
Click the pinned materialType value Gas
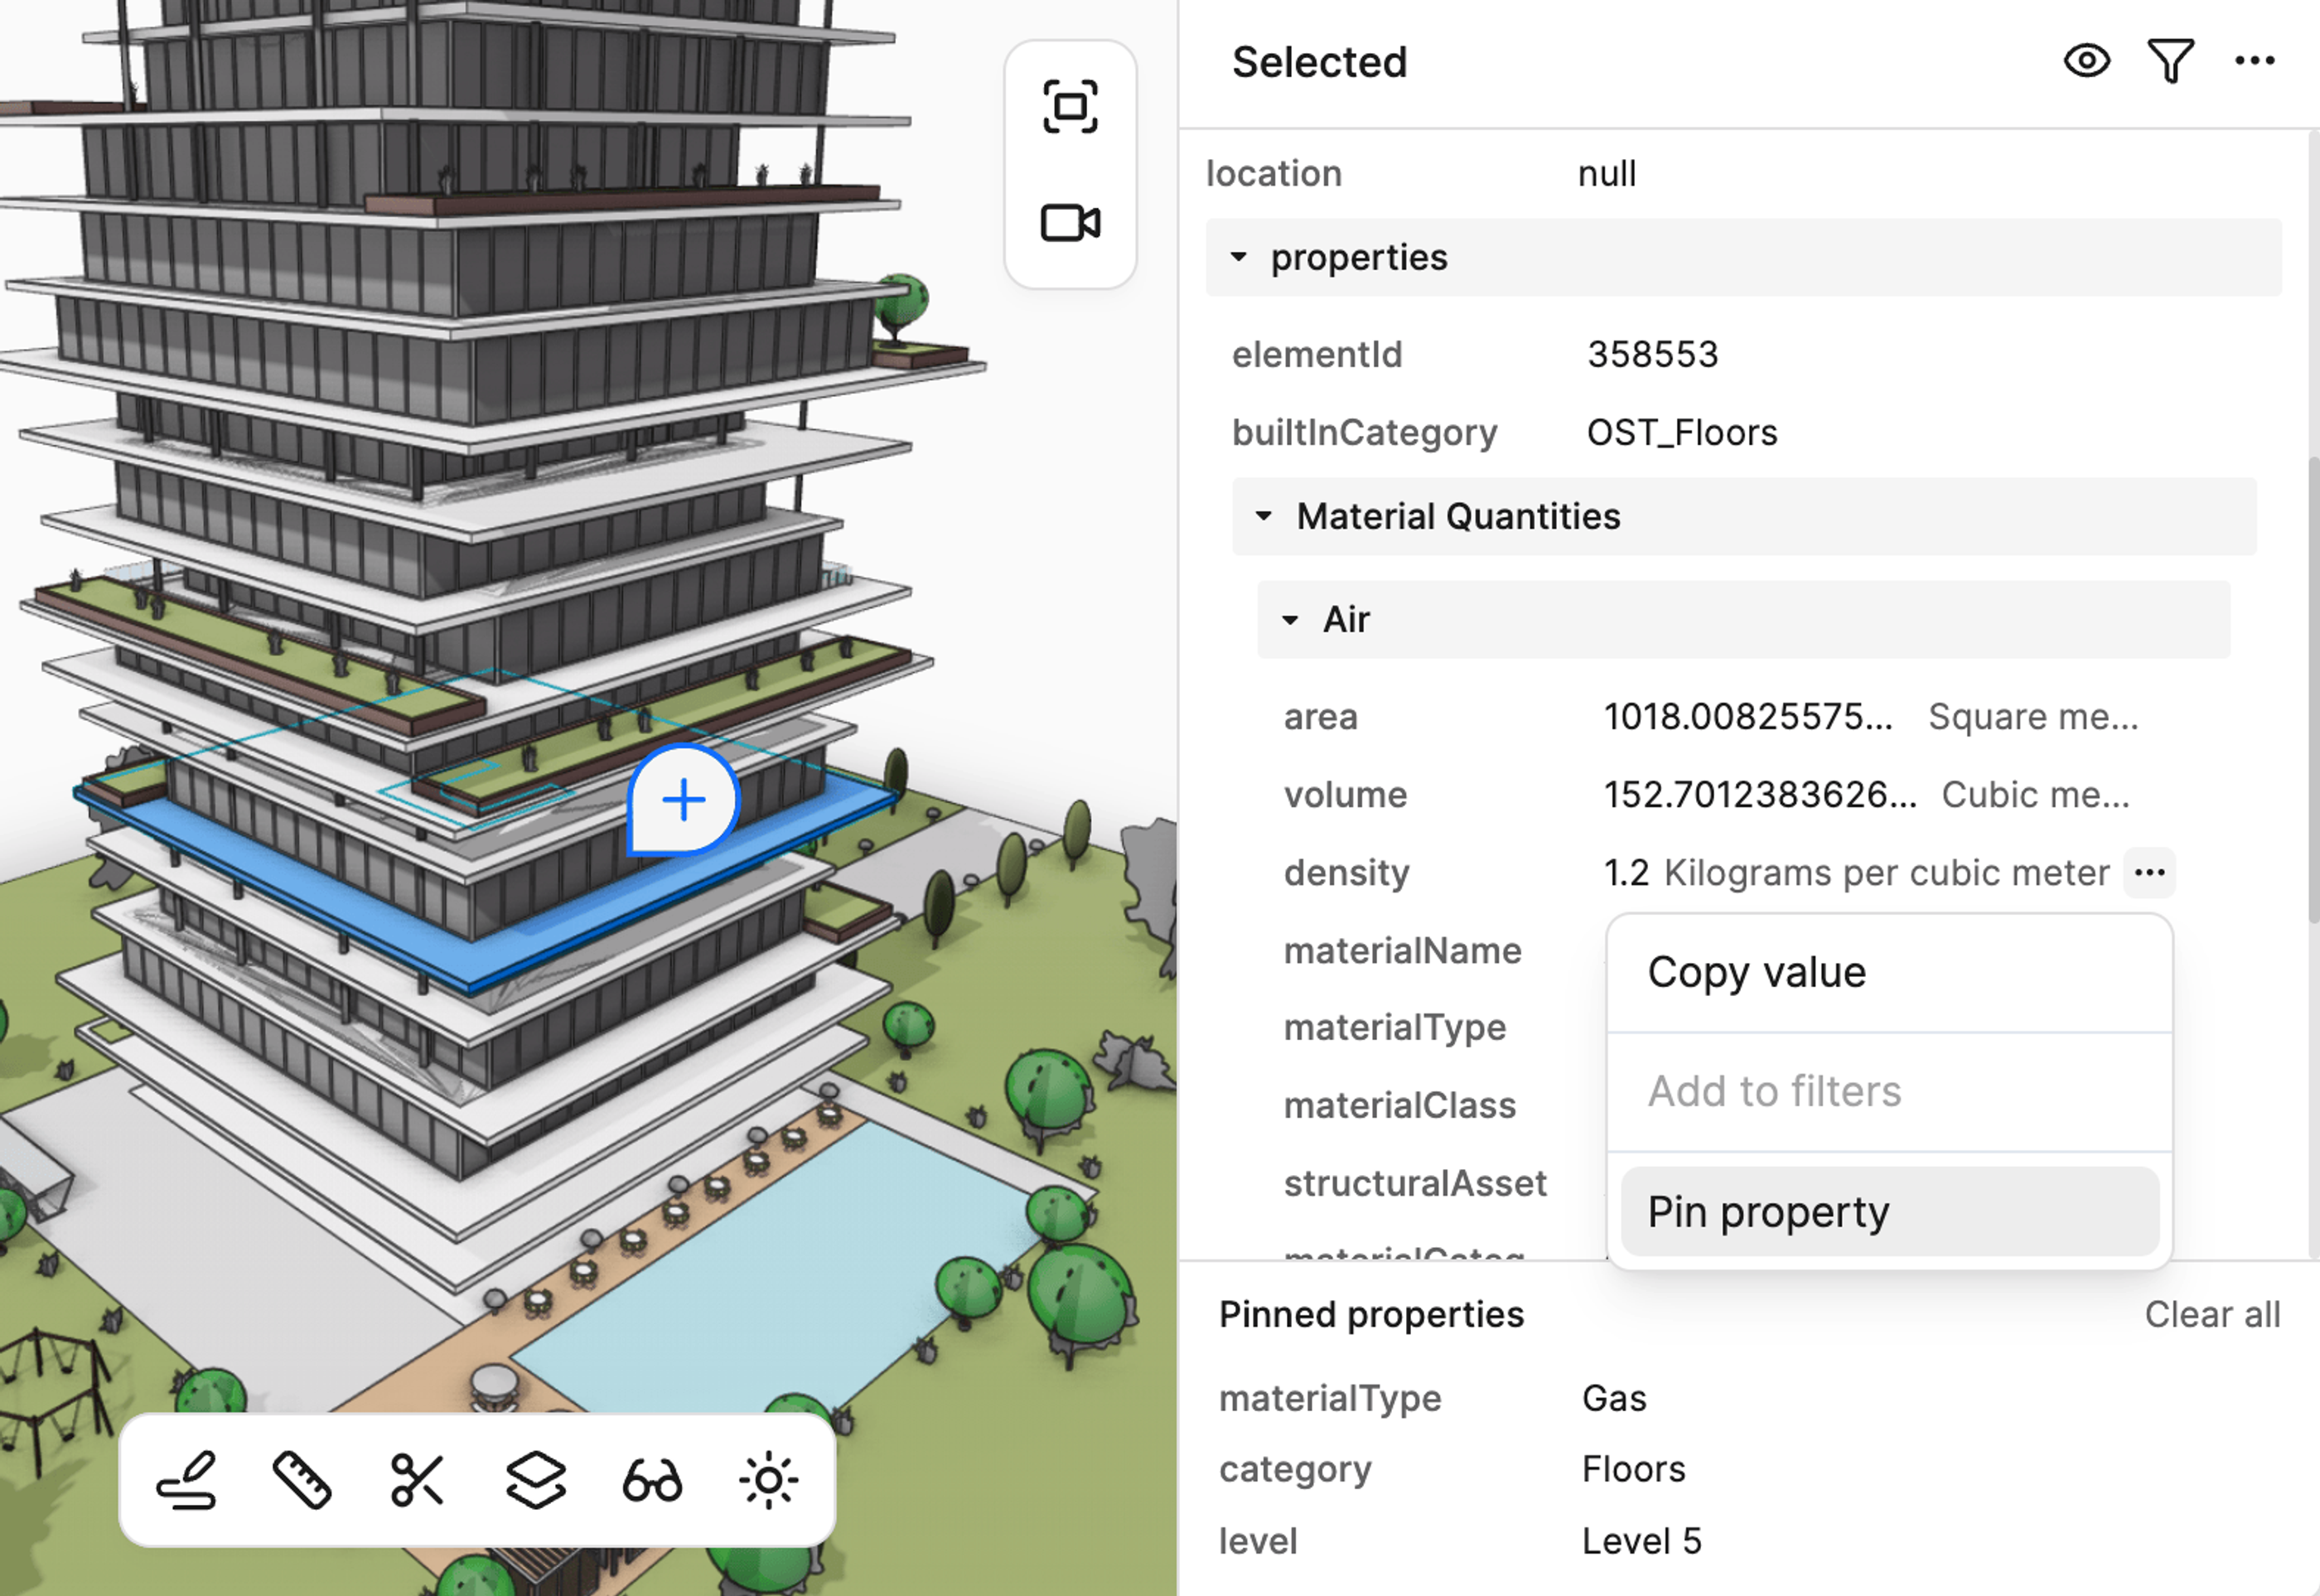point(1614,1398)
